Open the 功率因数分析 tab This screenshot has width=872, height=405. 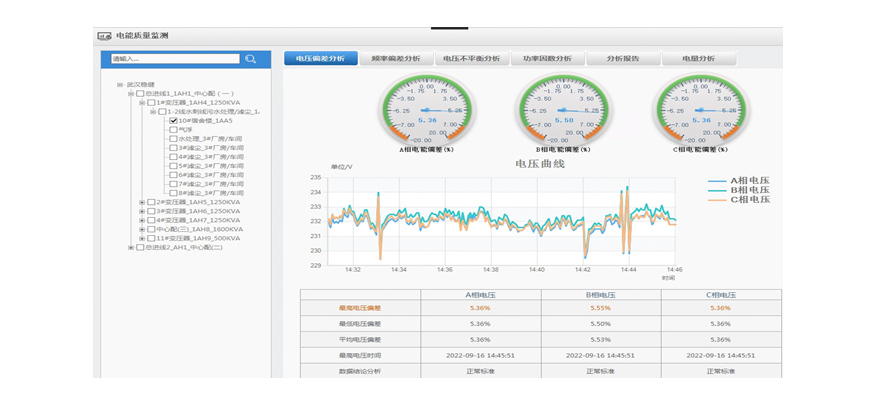(547, 59)
